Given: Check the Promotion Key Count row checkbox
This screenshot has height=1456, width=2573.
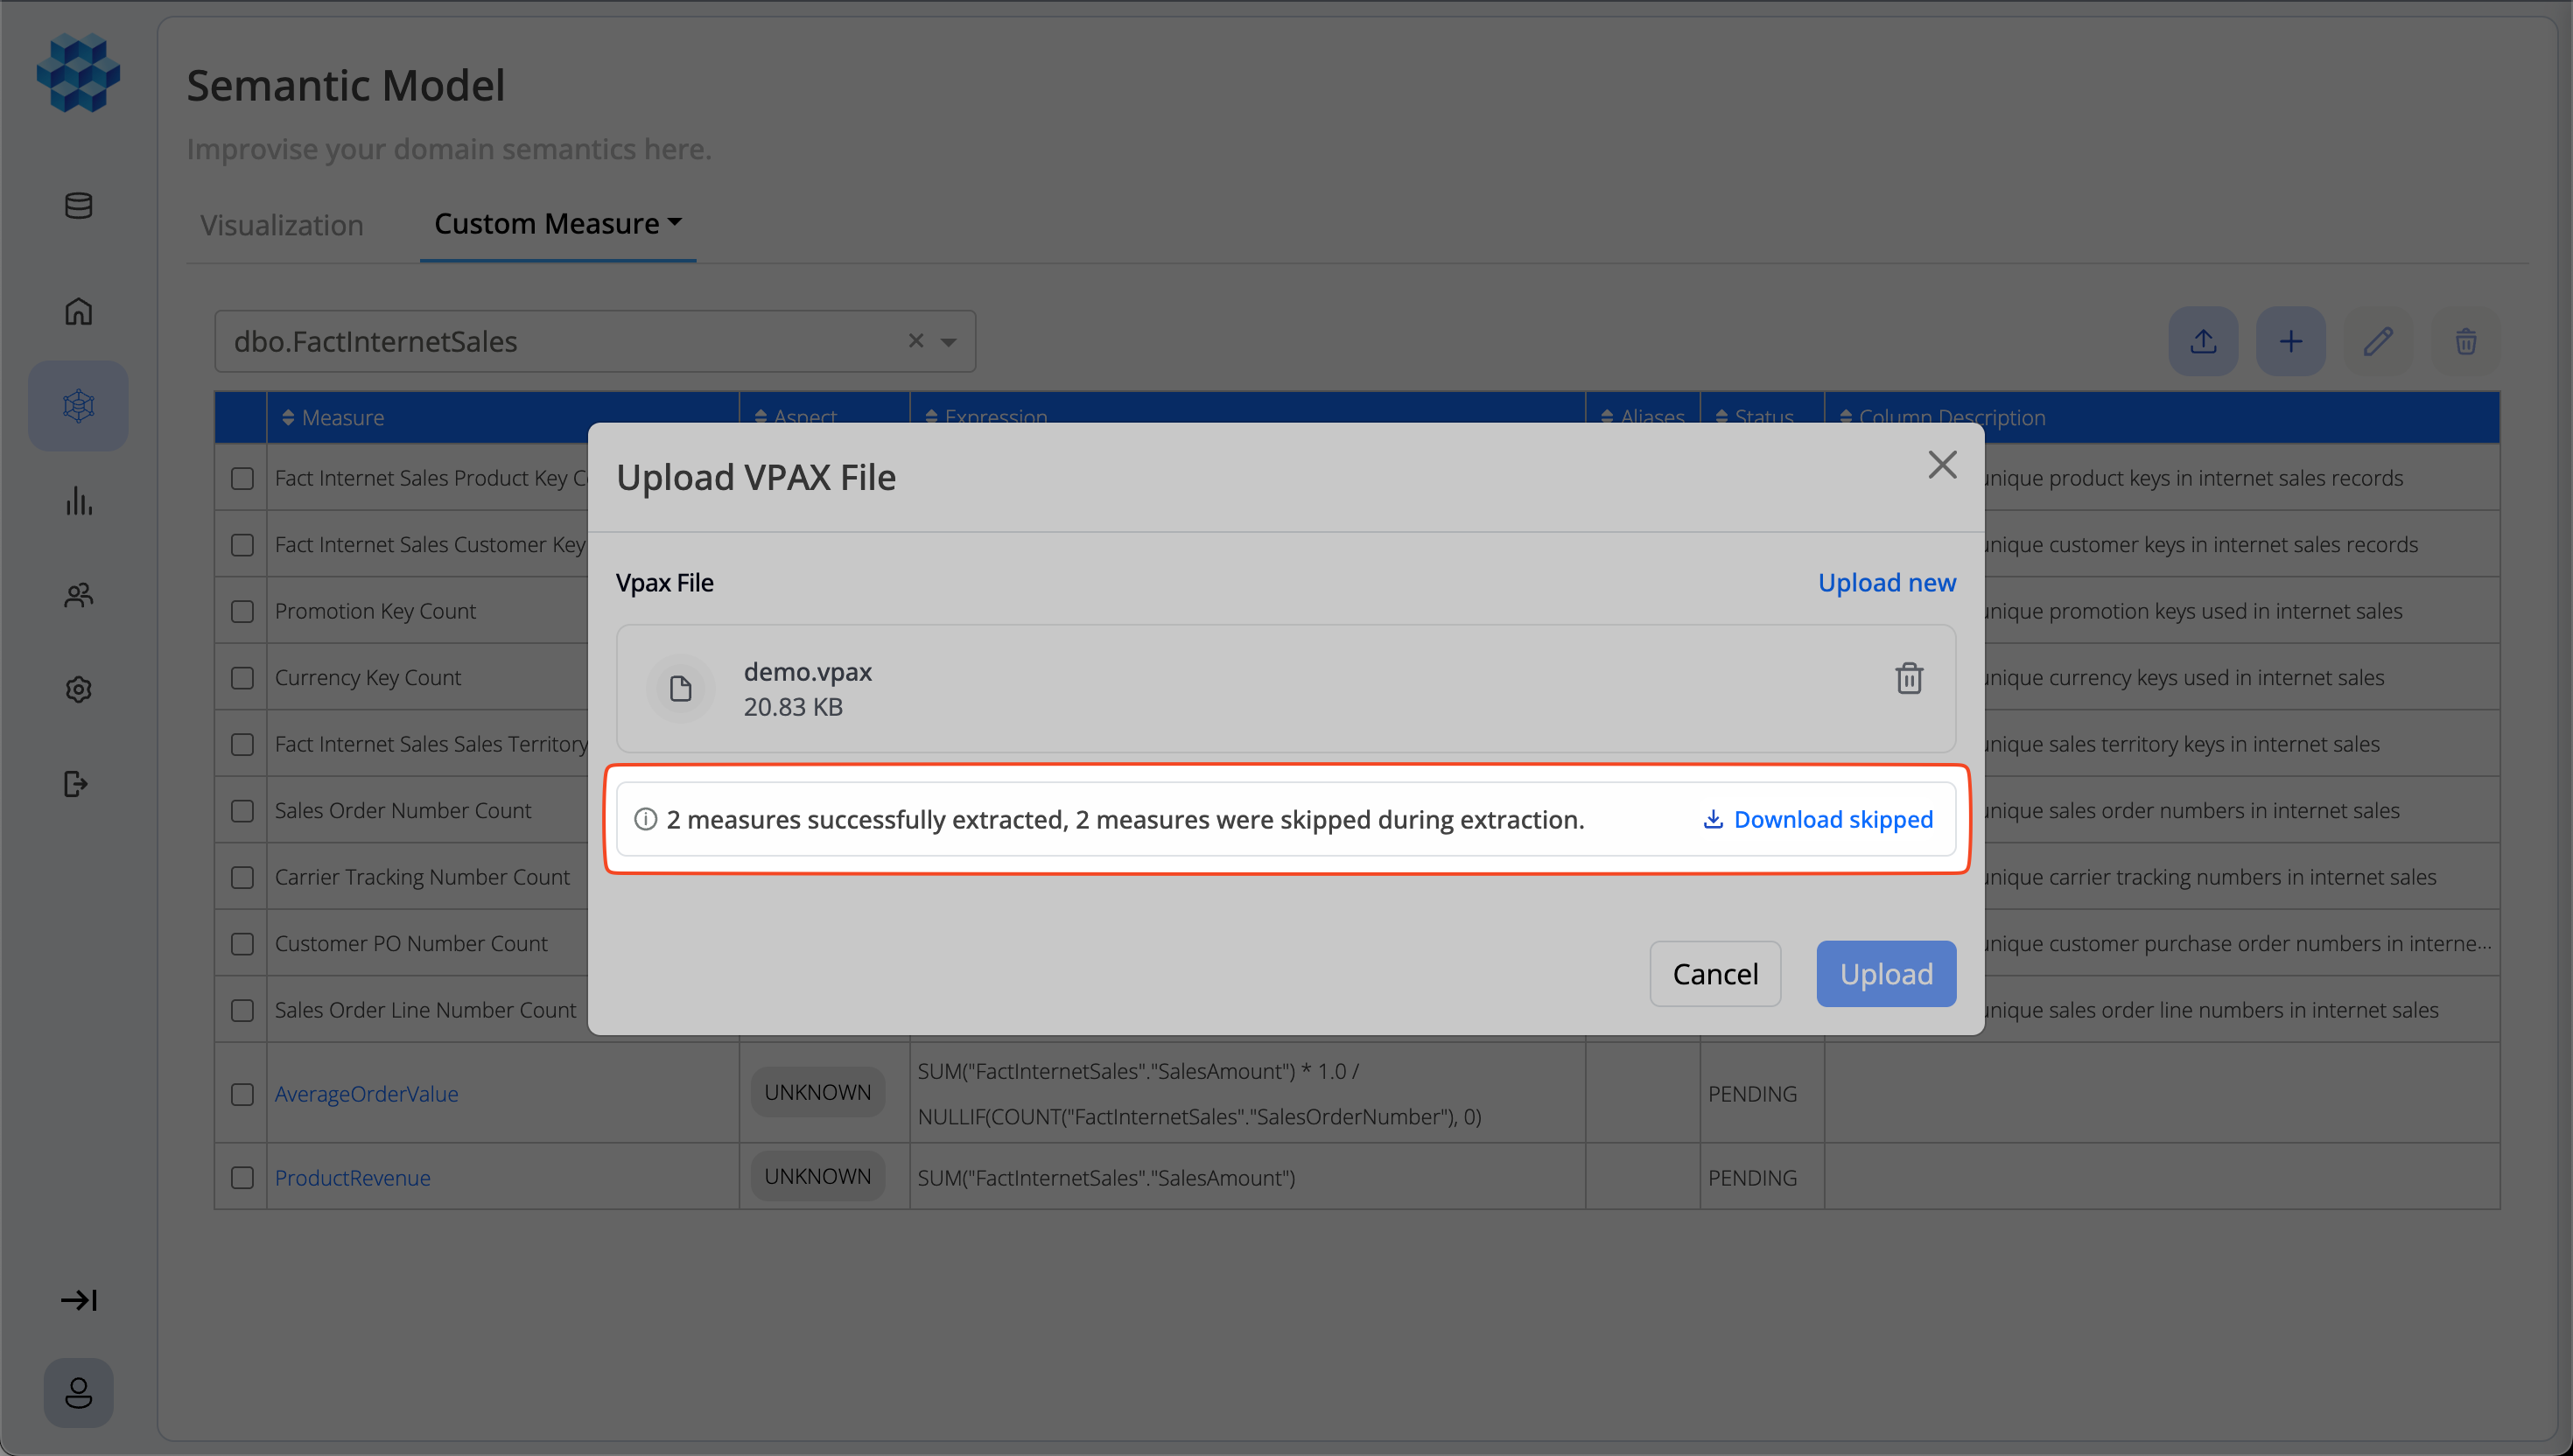Looking at the screenshot, I should [x=242, y=611].
